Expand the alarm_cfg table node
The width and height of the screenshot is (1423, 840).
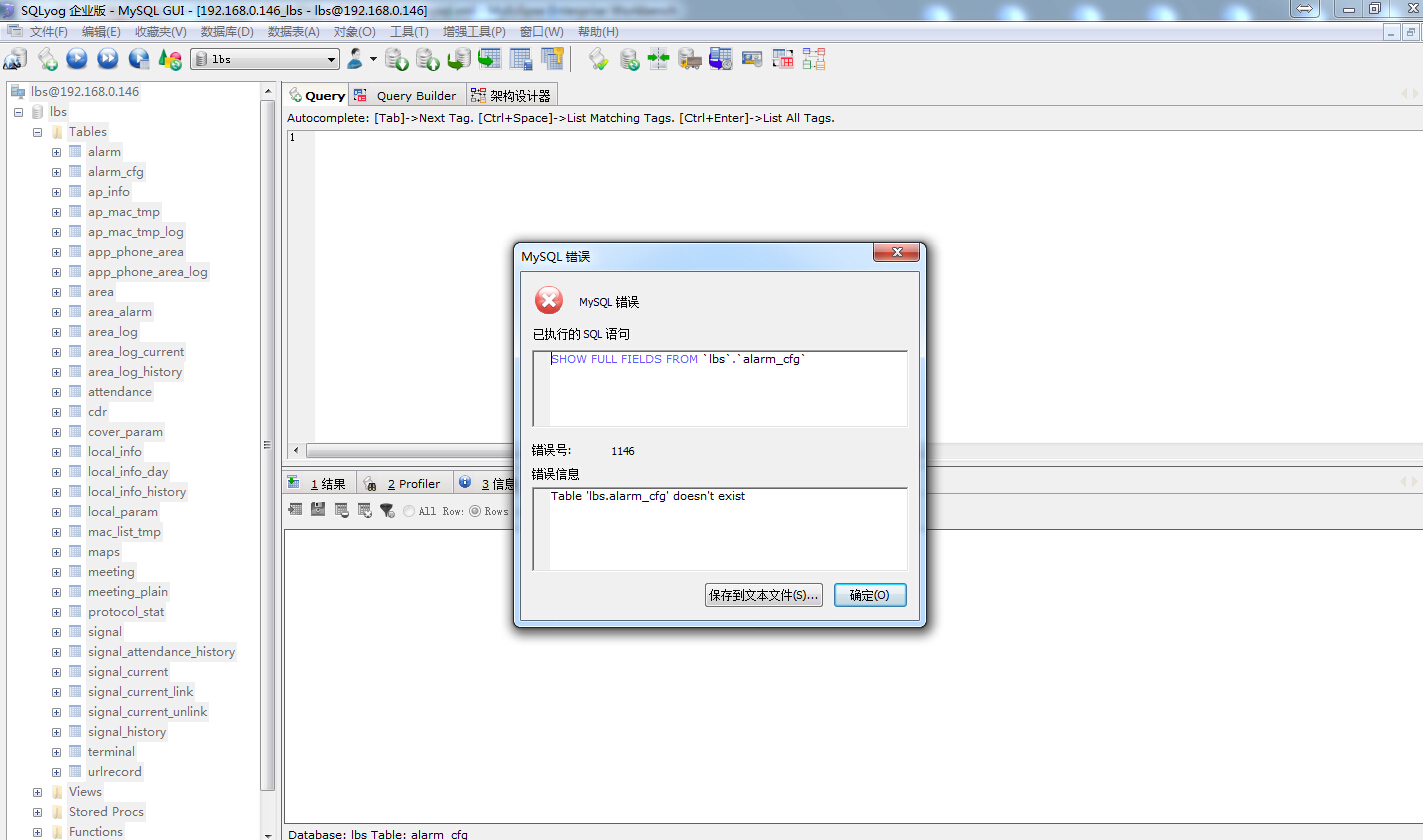(56, 172)
